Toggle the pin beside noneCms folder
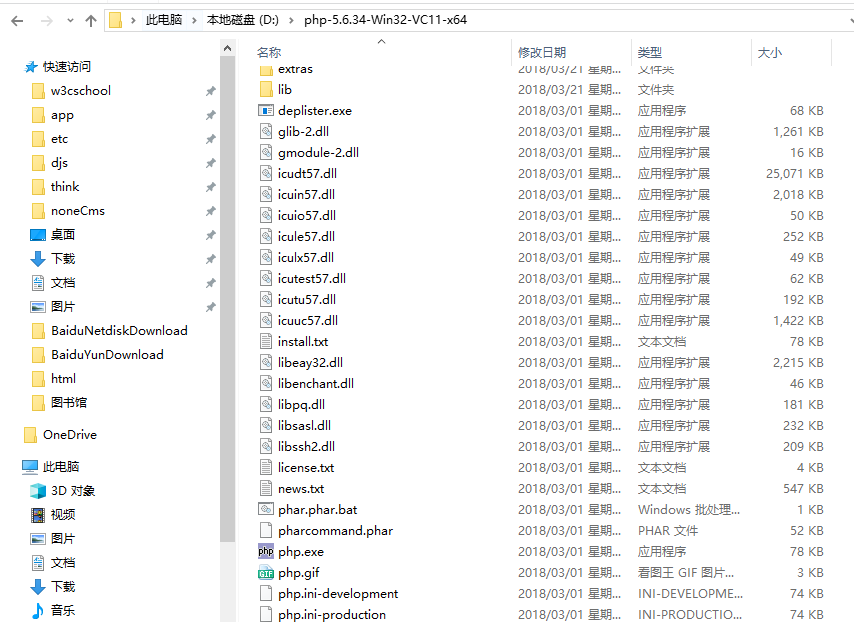This screenshot has width=854, height=622. pos(211,211)
